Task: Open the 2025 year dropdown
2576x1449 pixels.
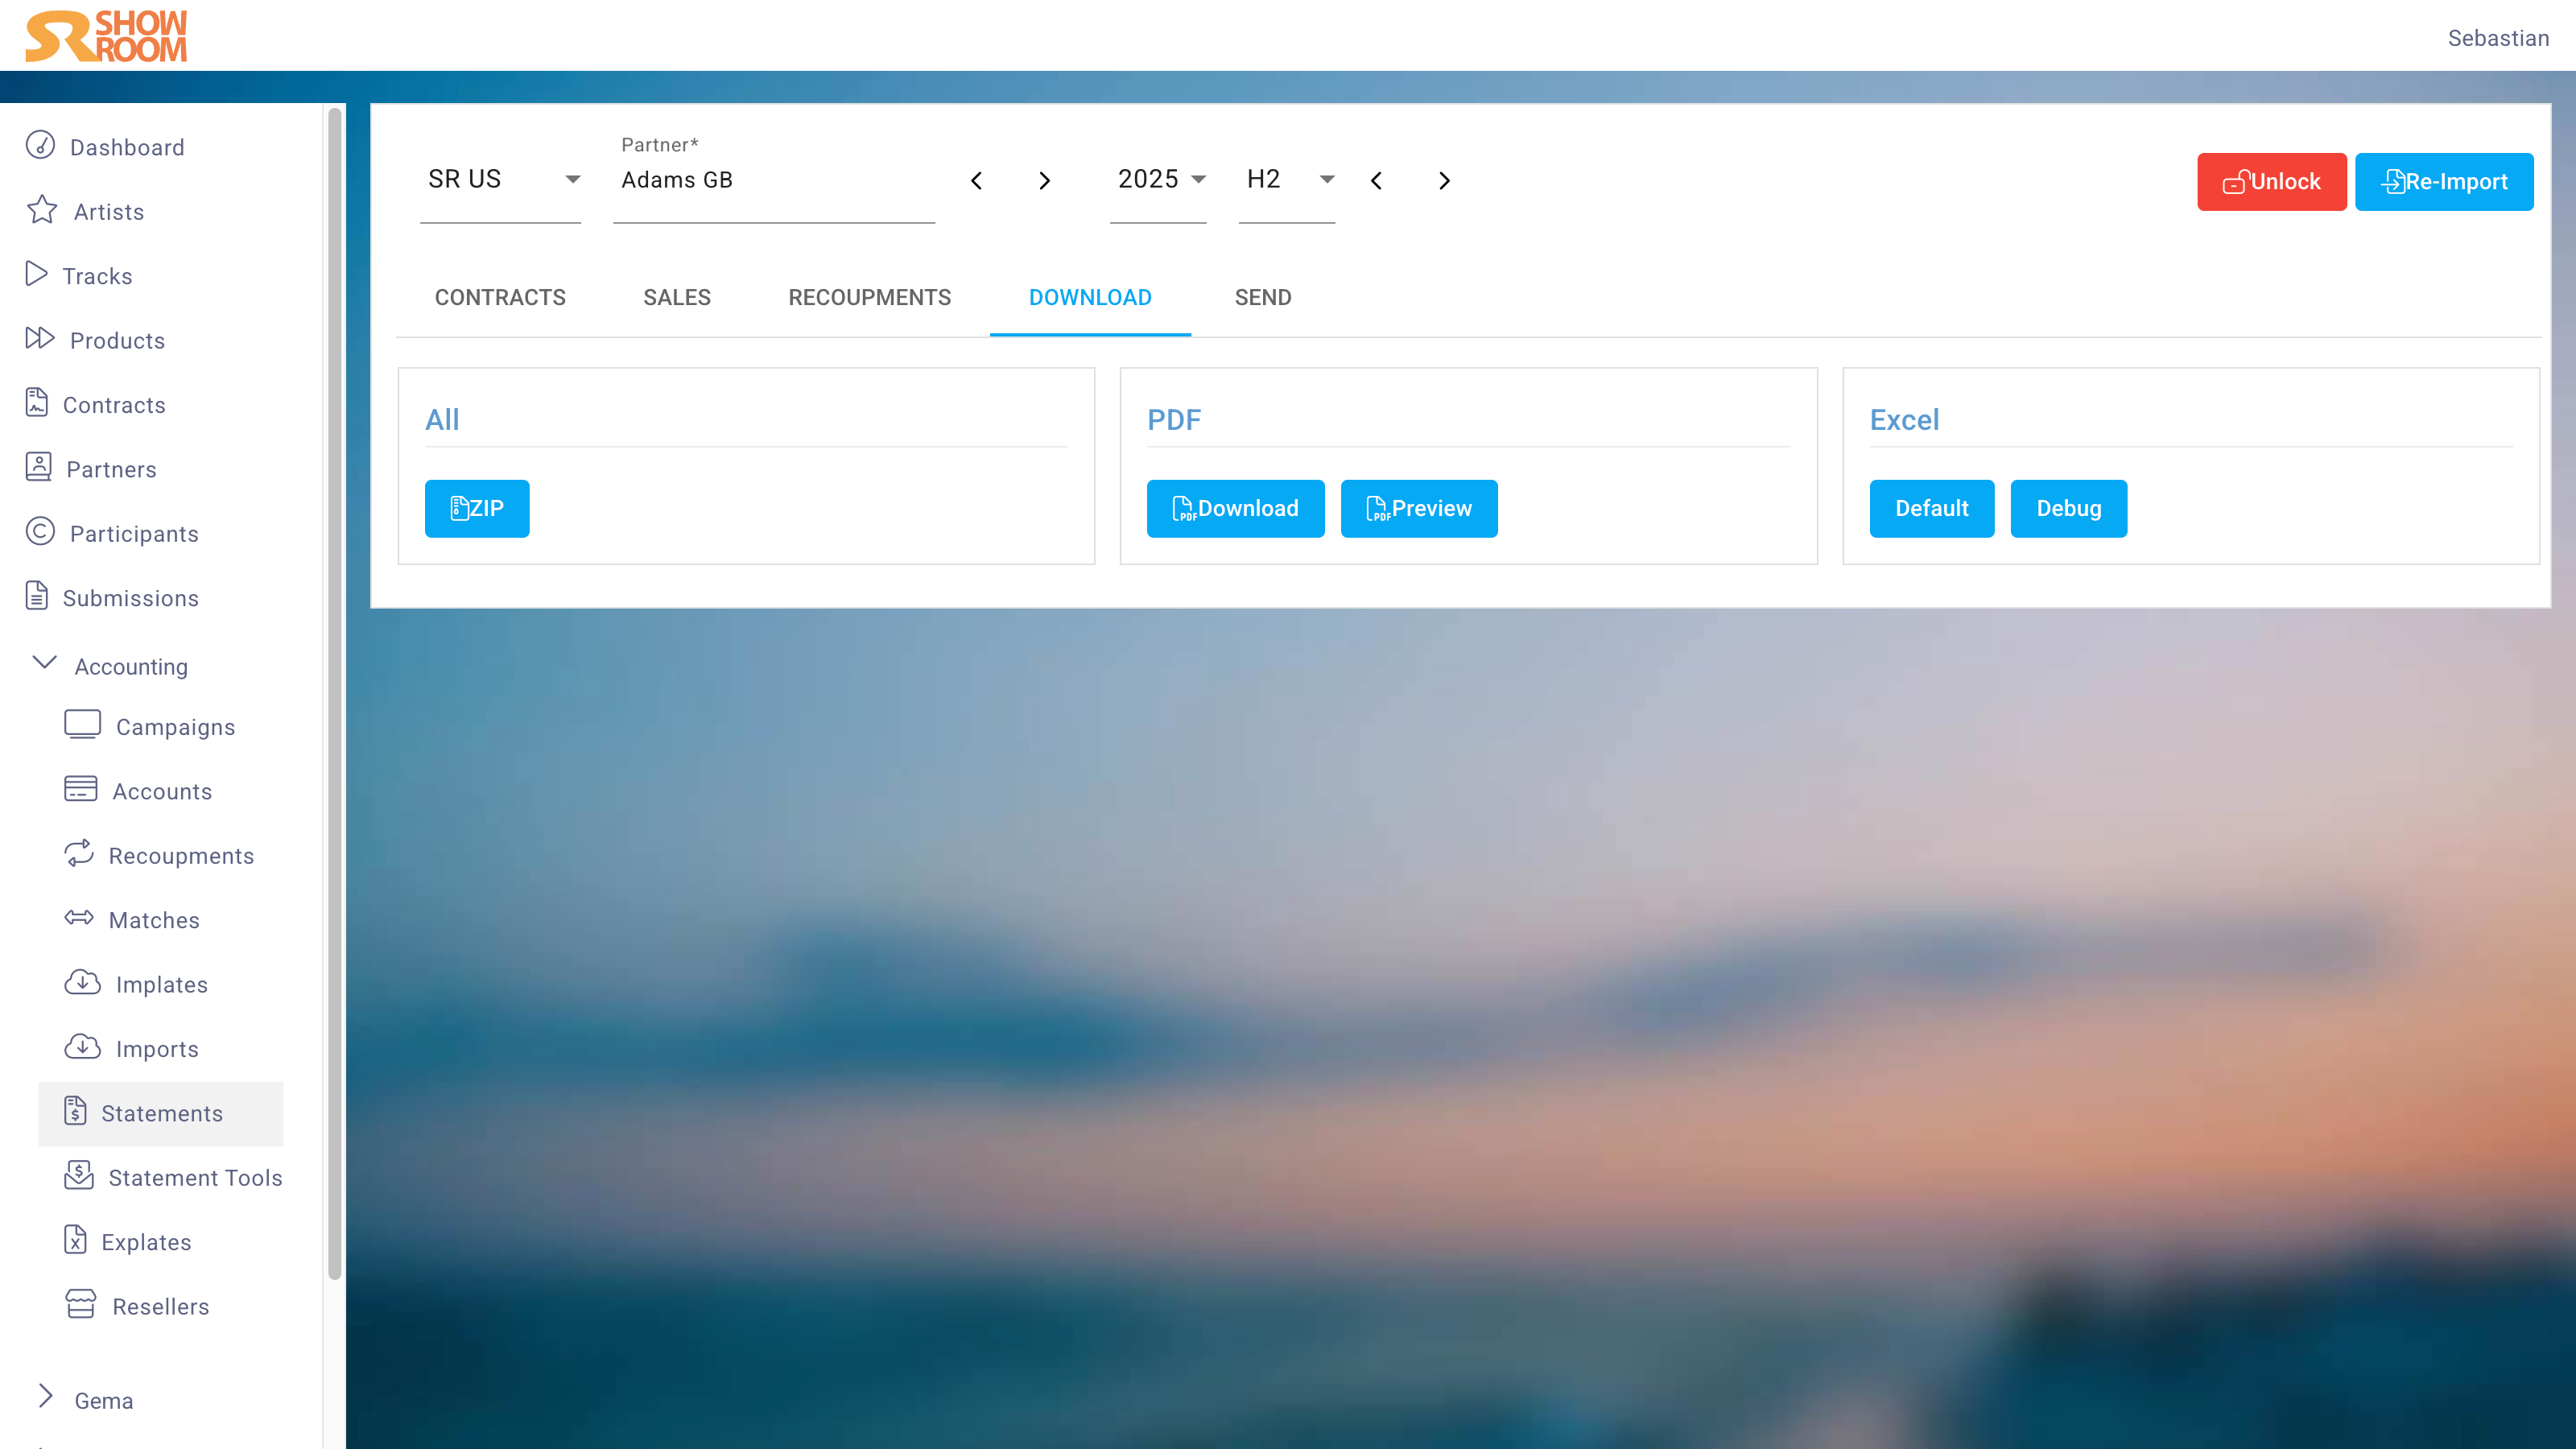Action: [1159, 180]
